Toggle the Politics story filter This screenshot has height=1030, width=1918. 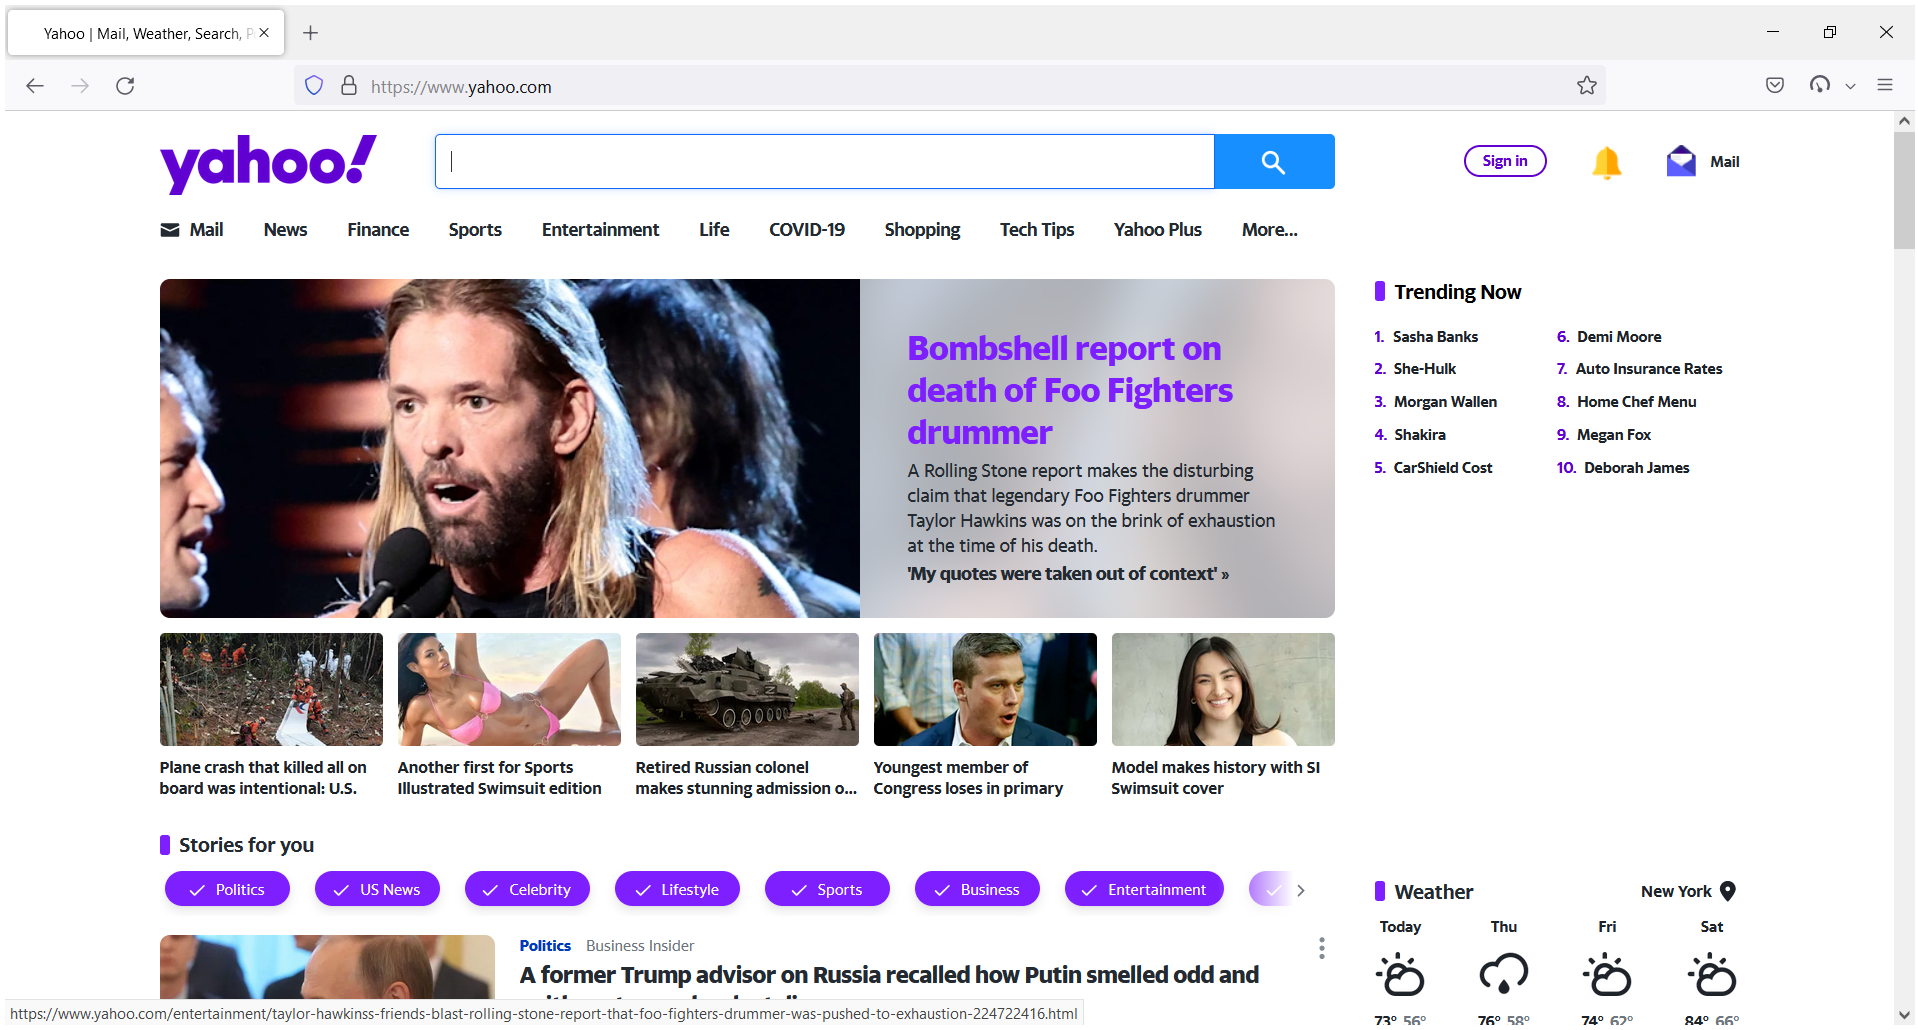(x=226, y=889)
